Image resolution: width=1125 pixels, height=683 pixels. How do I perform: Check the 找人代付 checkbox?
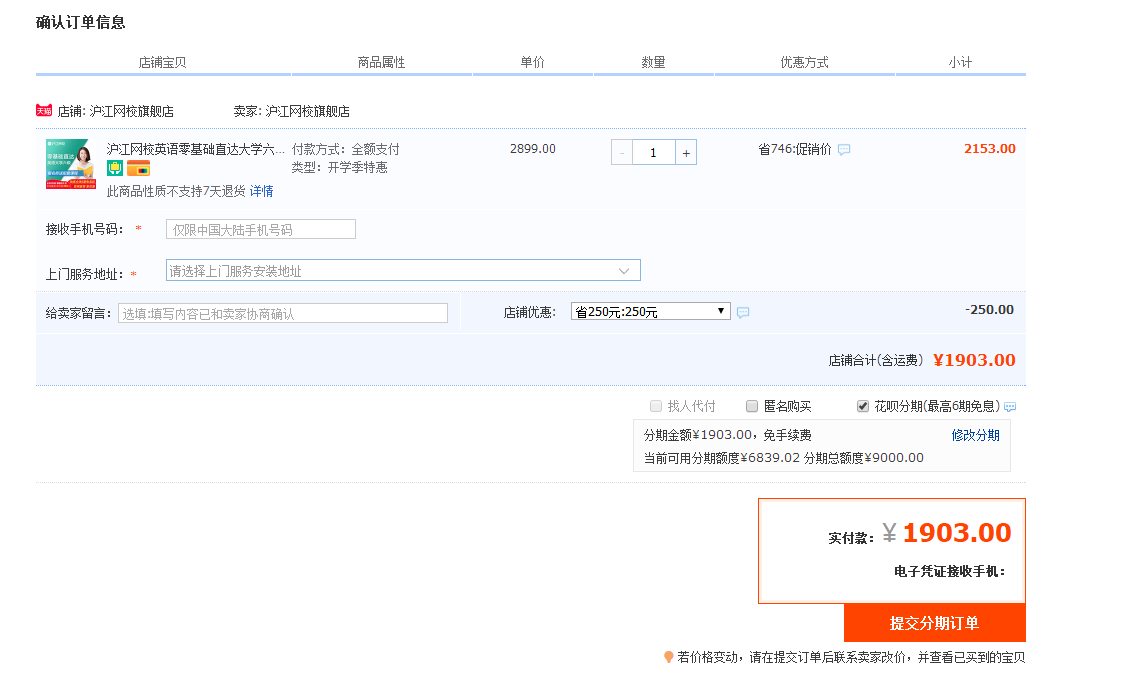(x=656, y=406)
